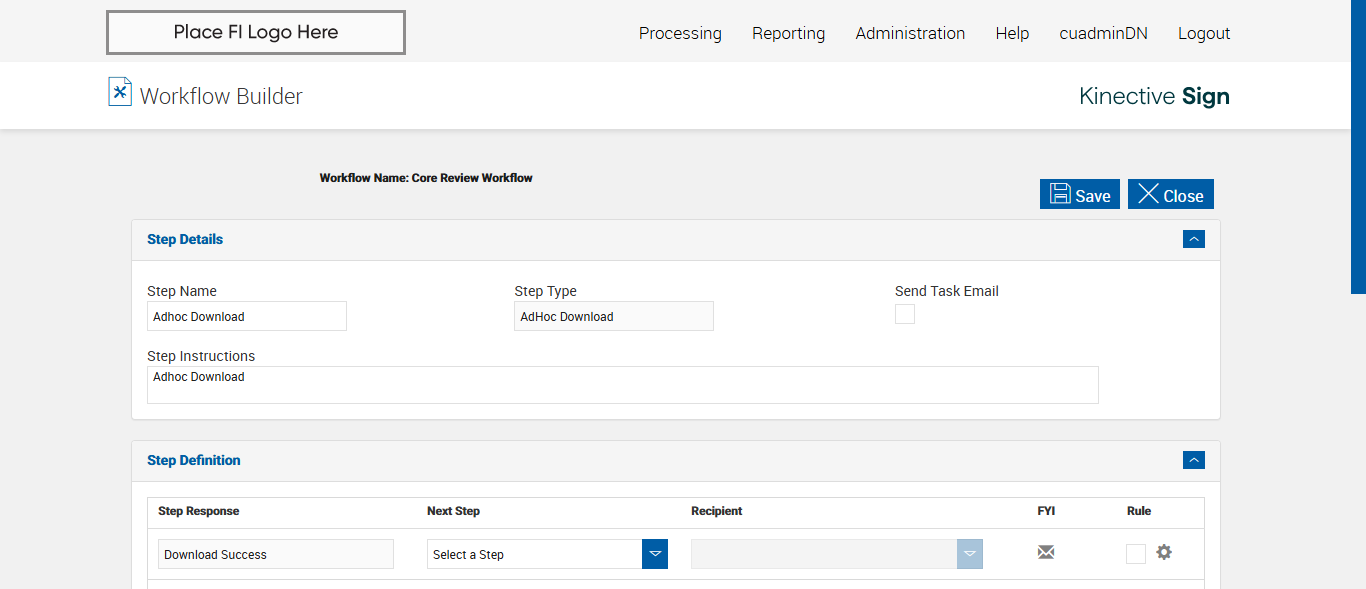
Task: Click the page vertical scrollbar
Action: click(1358, 150)
